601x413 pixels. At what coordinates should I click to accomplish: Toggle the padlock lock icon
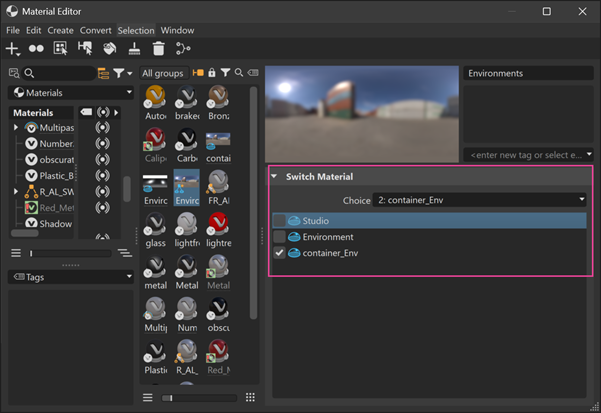212,72
